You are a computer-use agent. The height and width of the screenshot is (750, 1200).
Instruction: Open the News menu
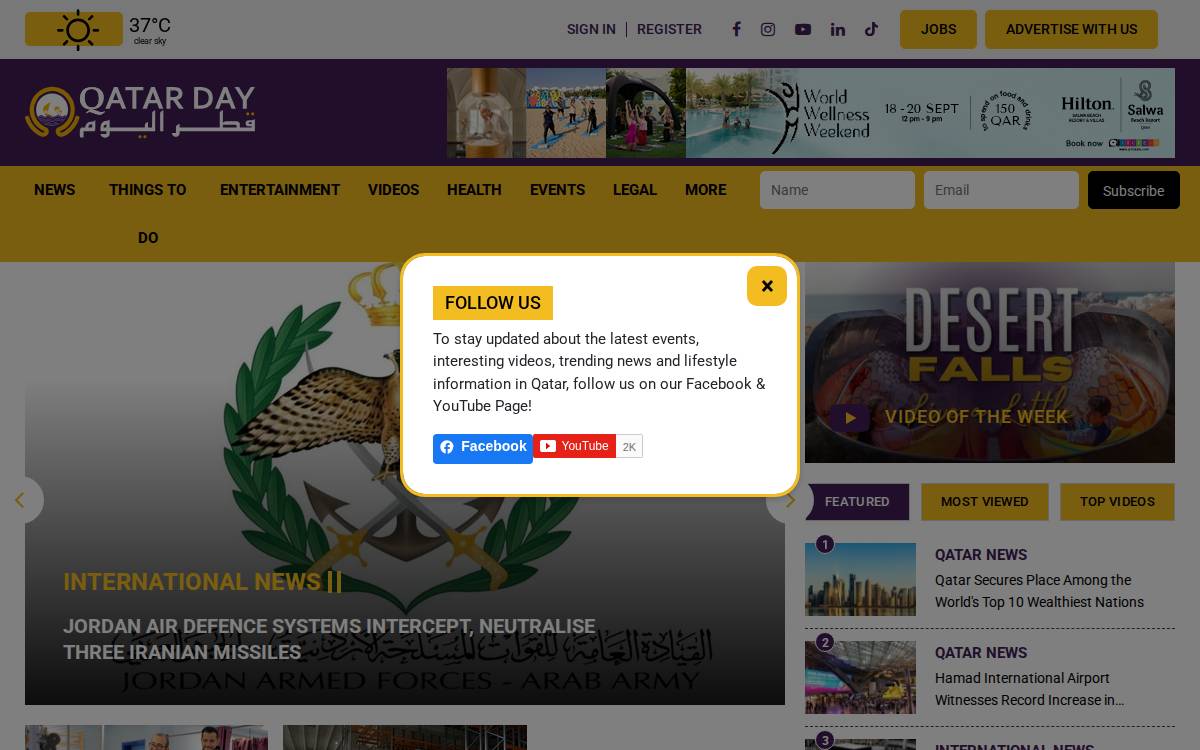[55, 190]
